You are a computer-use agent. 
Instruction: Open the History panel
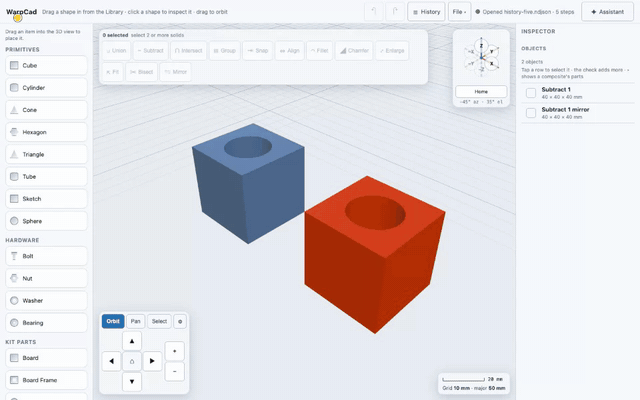(427, 12)
